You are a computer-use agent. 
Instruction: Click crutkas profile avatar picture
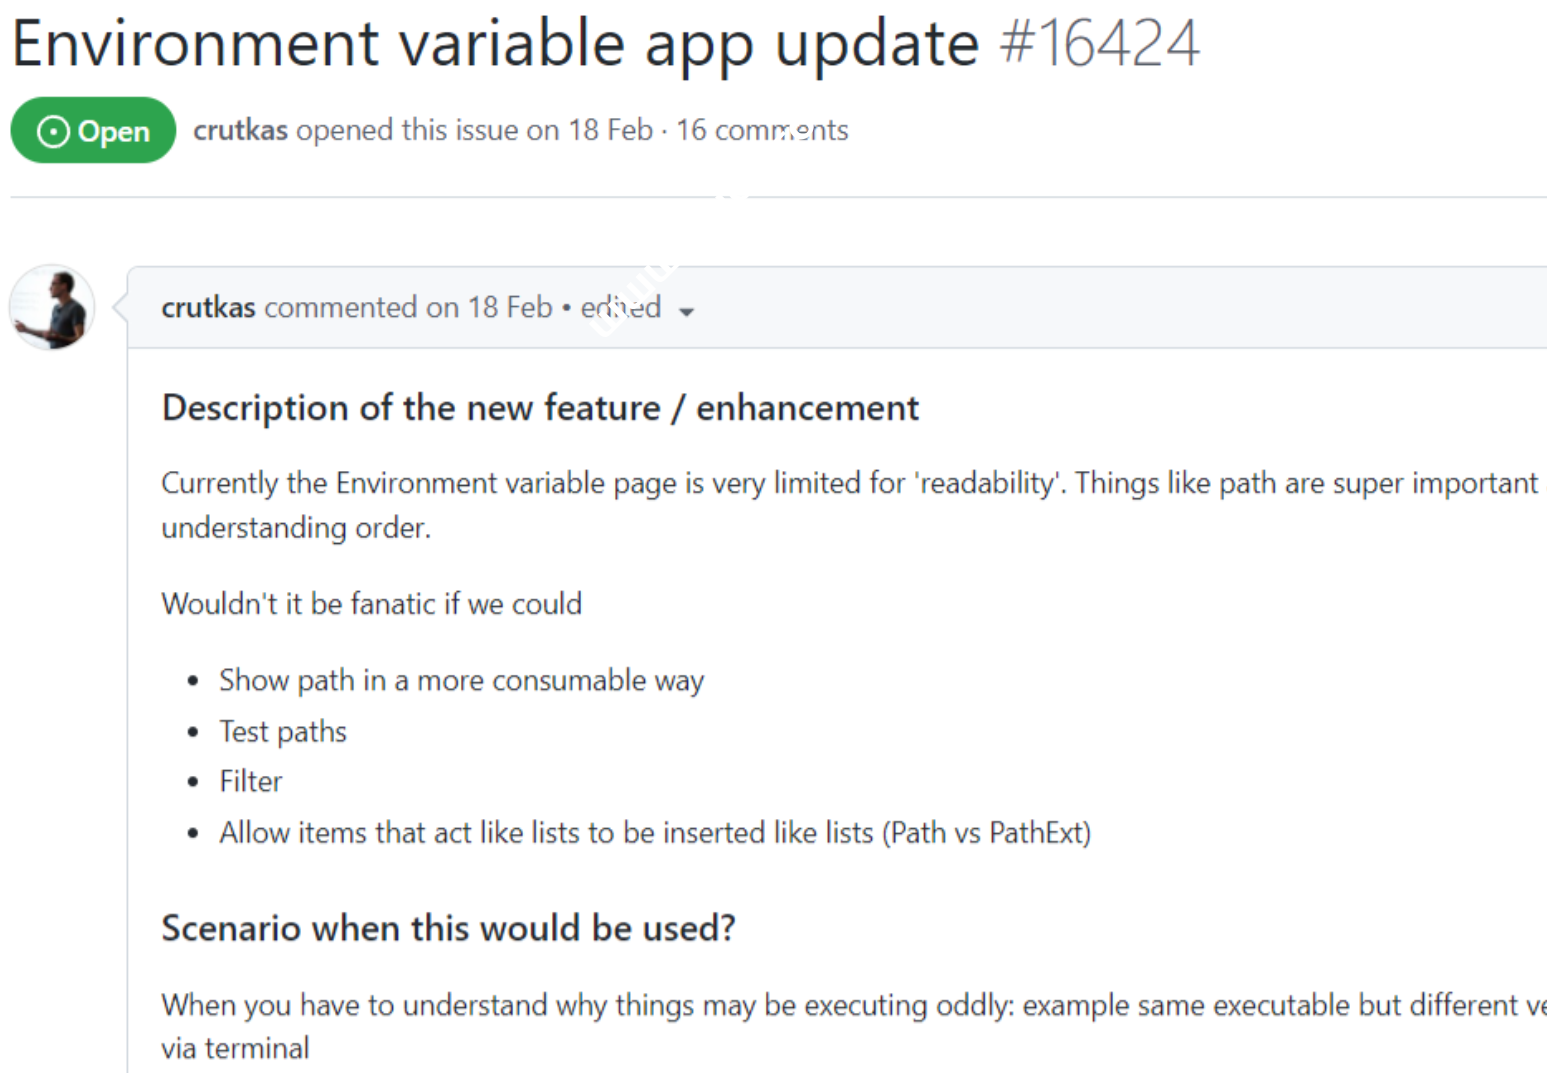52,307
